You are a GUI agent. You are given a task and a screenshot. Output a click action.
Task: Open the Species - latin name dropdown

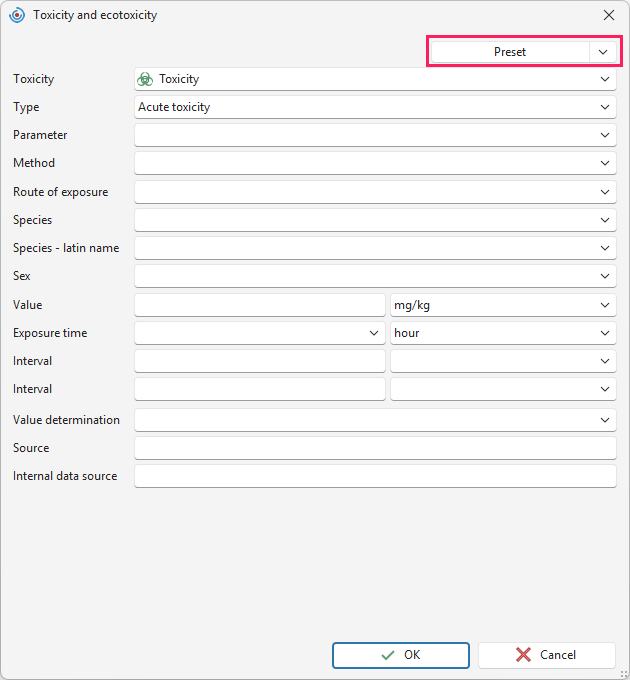(x=375, y=248)
